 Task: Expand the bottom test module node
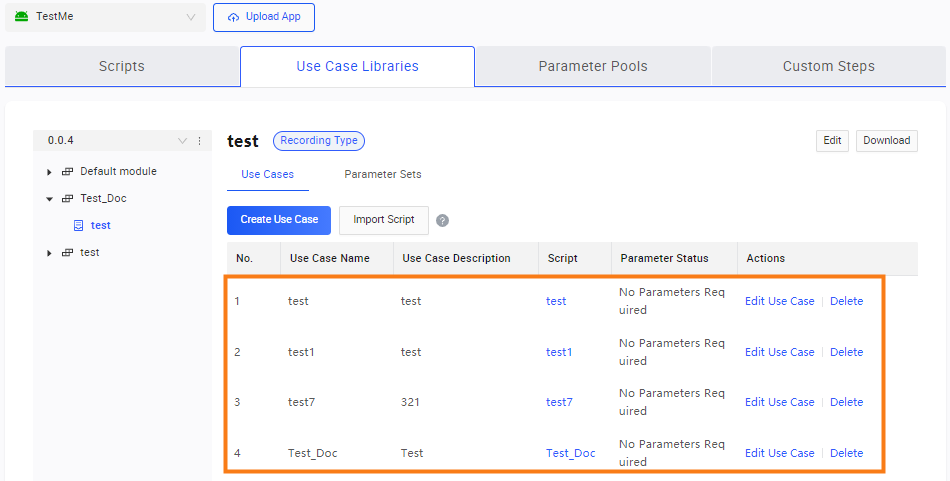[x=49, y=253]
